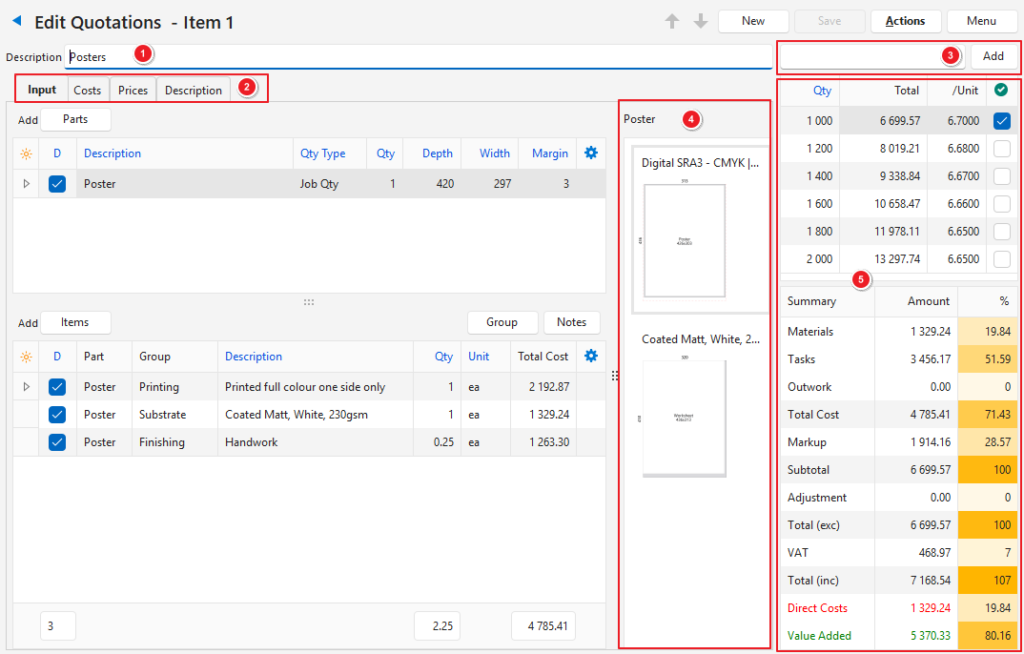
Task: Click the move up arrow icon
Action: coord(673,21)
